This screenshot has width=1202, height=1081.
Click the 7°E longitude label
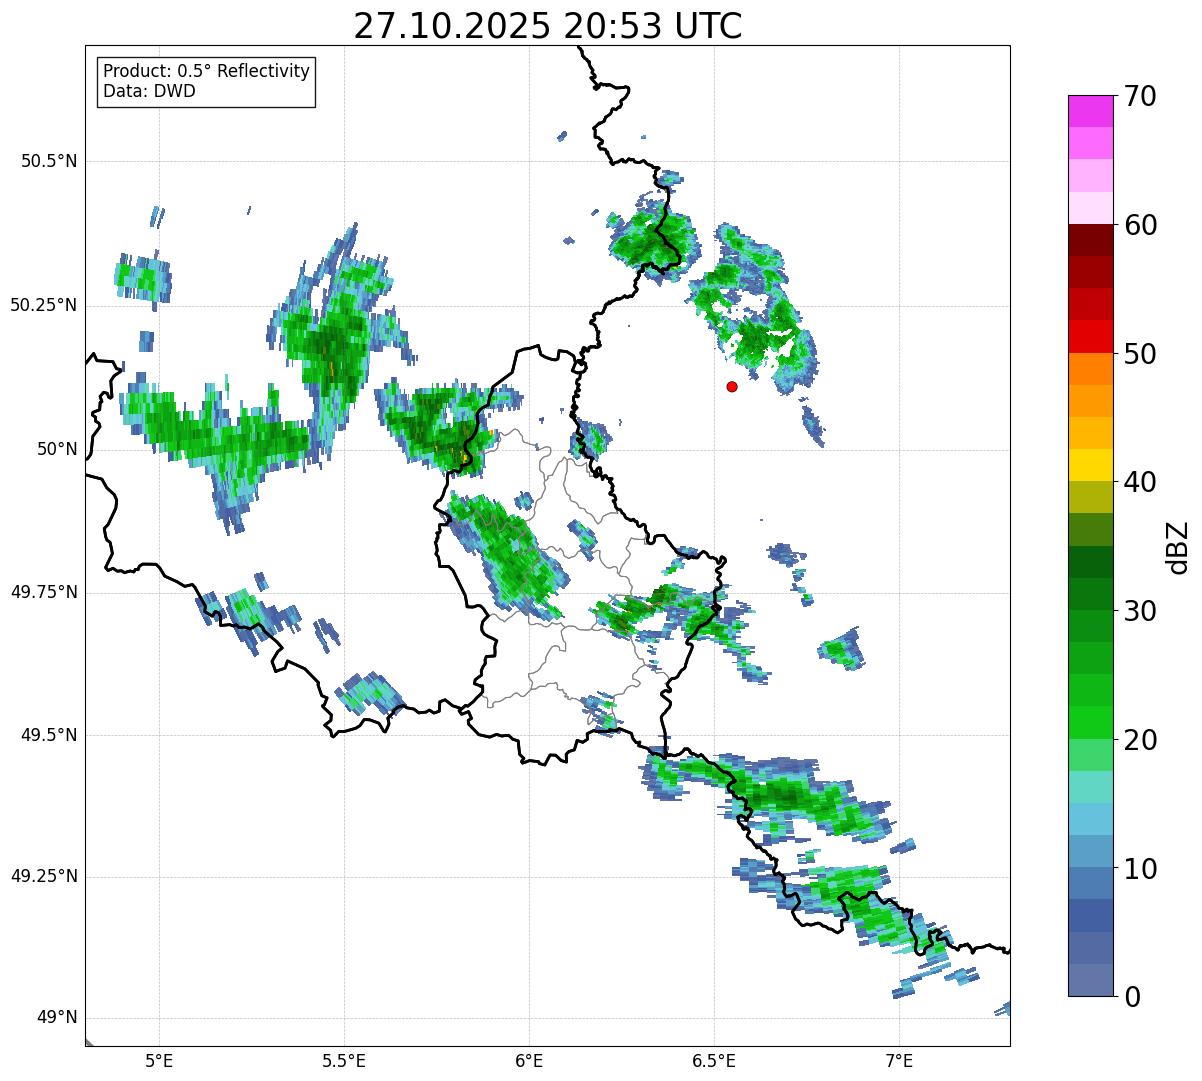pos(899,1061)
